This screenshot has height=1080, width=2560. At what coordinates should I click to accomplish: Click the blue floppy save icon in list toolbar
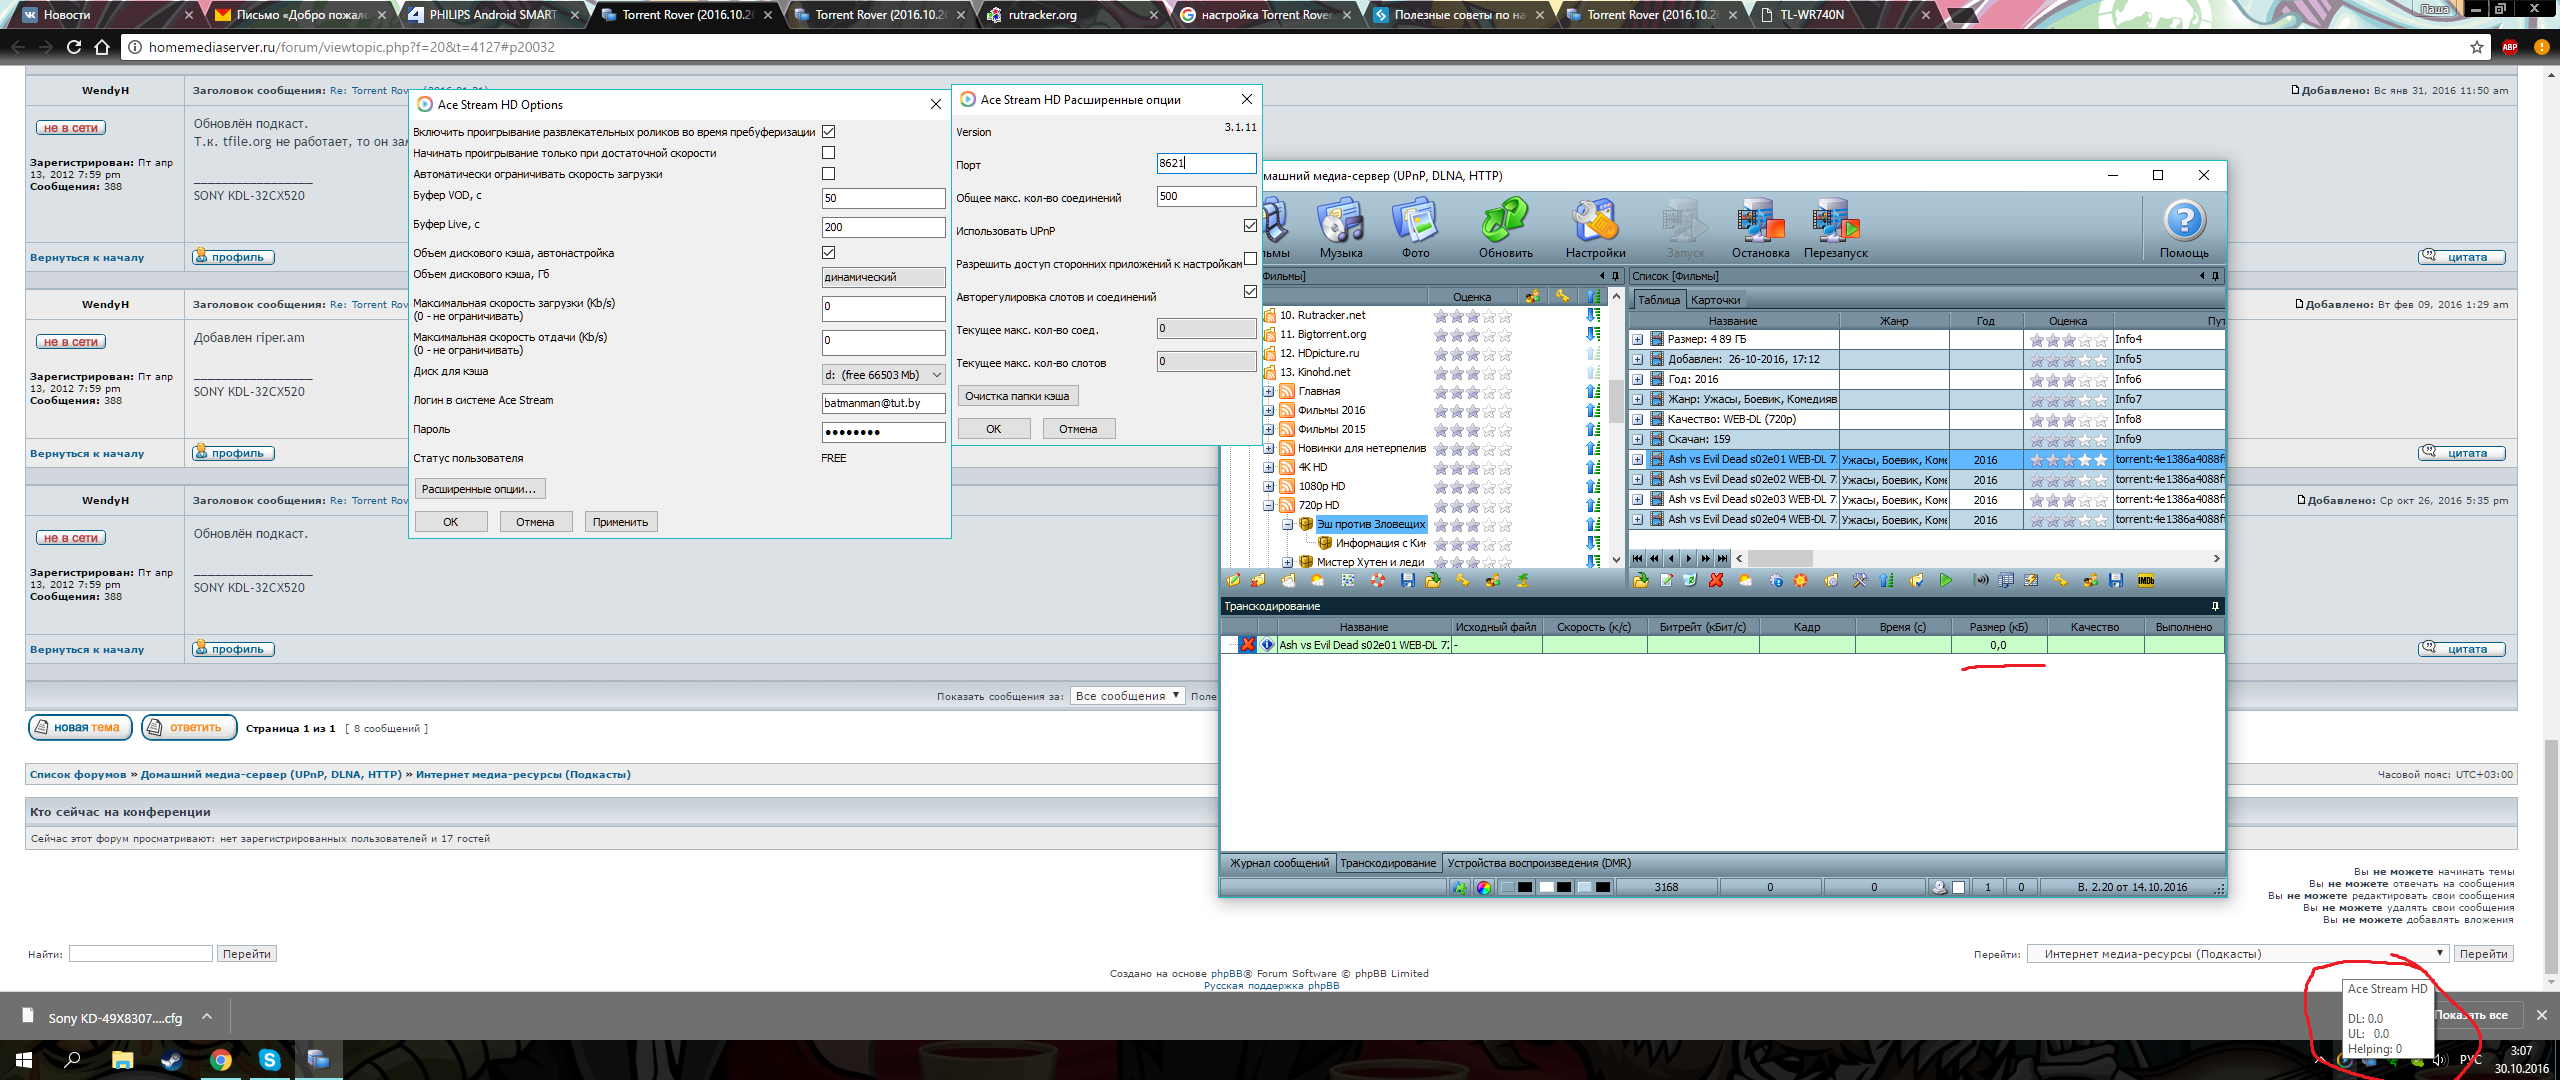click(x=2115, y=580)
